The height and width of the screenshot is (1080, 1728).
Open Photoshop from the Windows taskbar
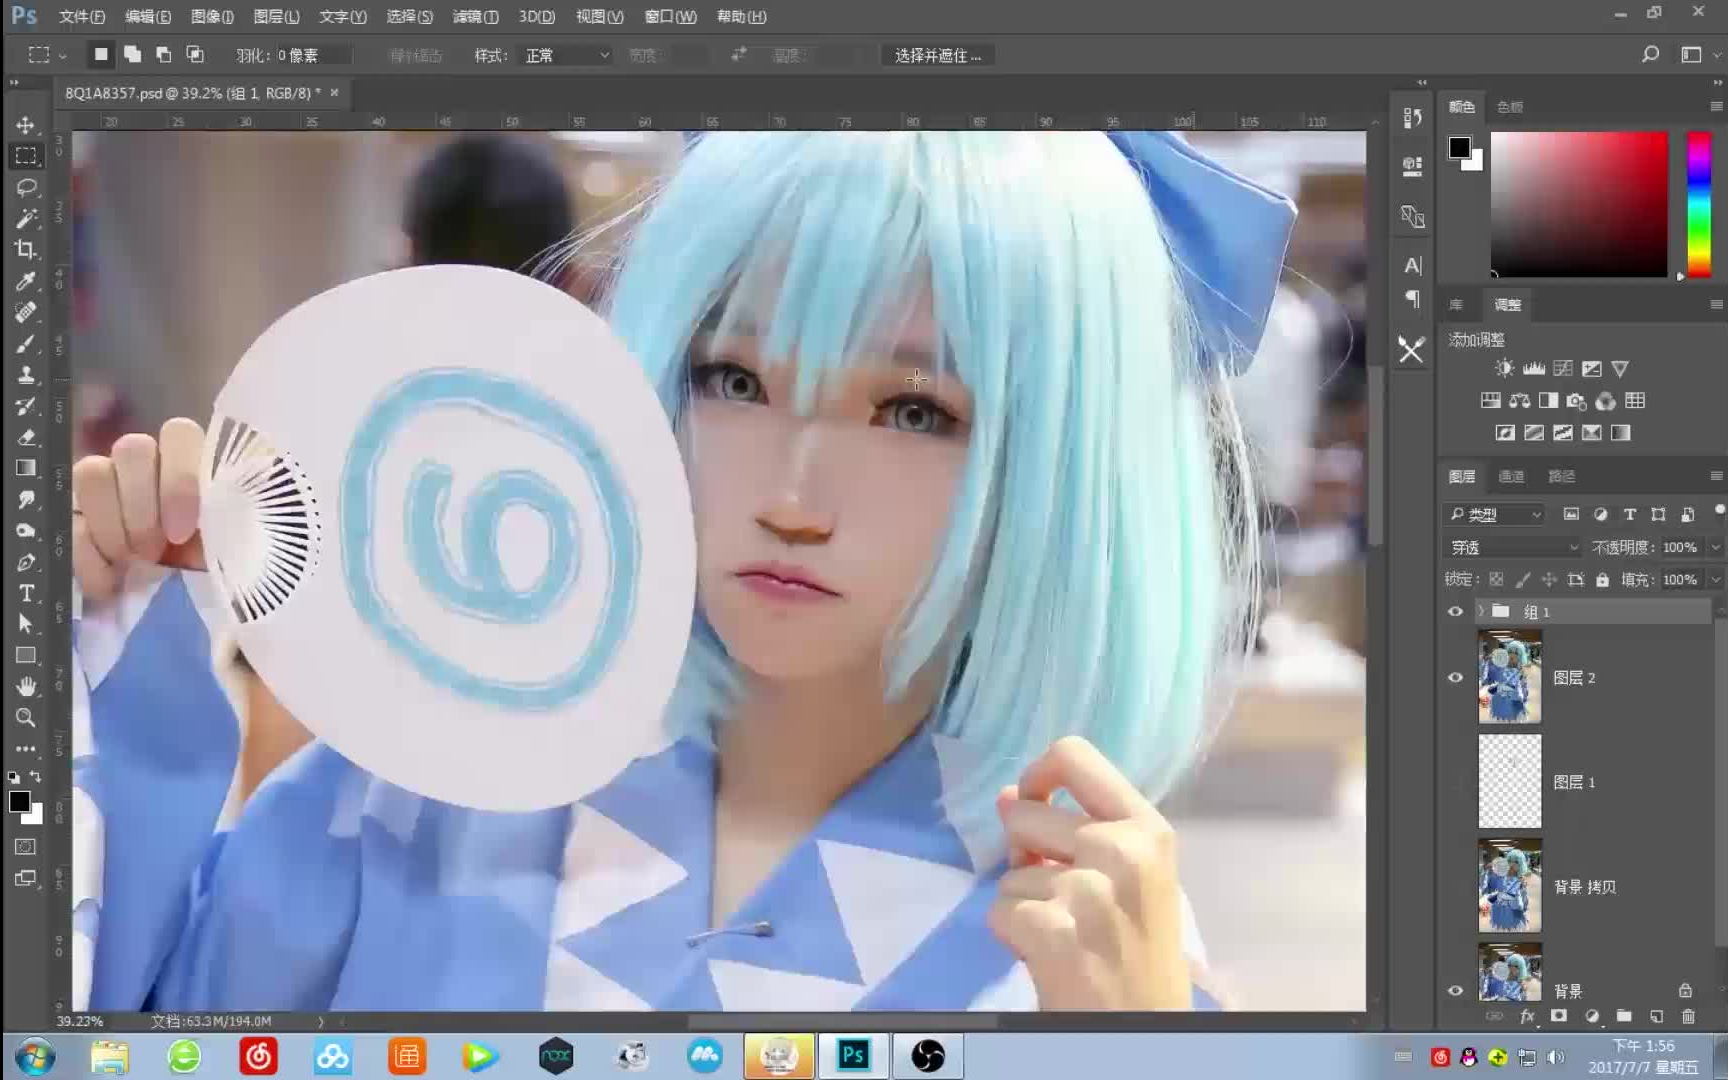(853, 1055)
